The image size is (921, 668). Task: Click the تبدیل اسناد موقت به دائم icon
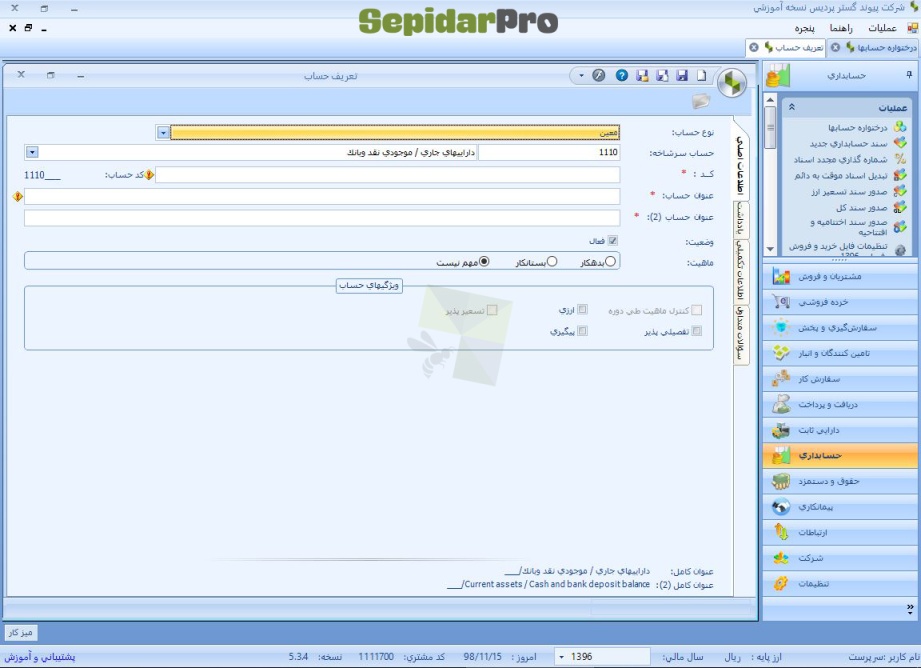(x=899, y=174)
